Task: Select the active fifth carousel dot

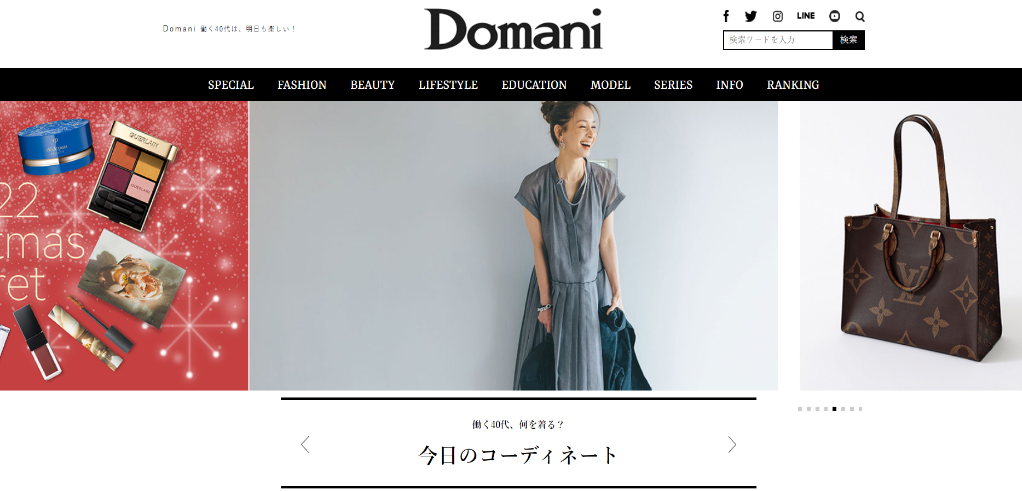Action: tap(834, 409)
